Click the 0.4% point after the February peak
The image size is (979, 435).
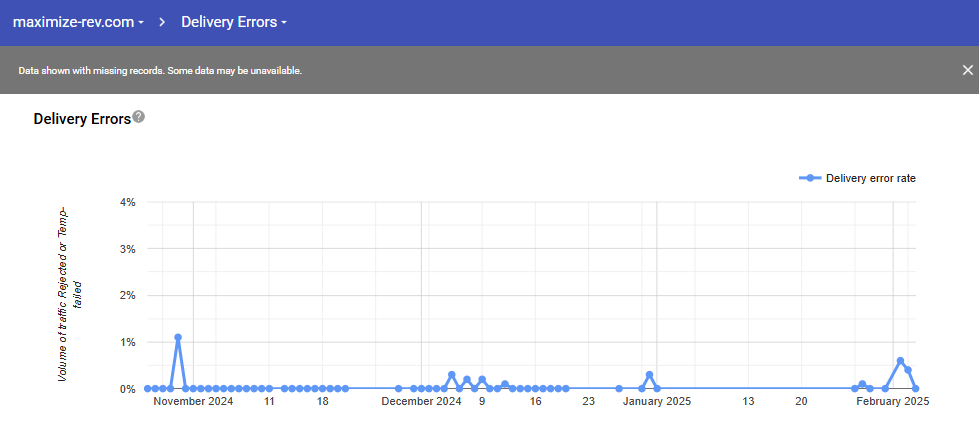coord(908,370)
